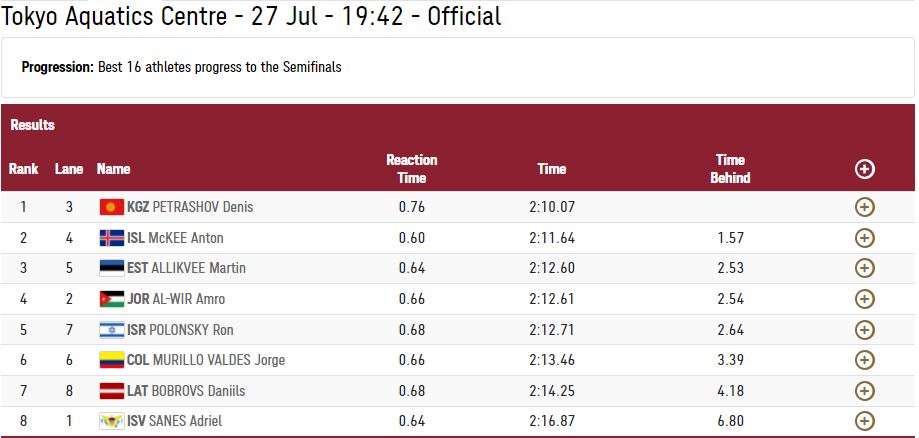Click the Virgin Islands flag icon
This screenshot has width=919, height=438.
(x=112, y=421)
